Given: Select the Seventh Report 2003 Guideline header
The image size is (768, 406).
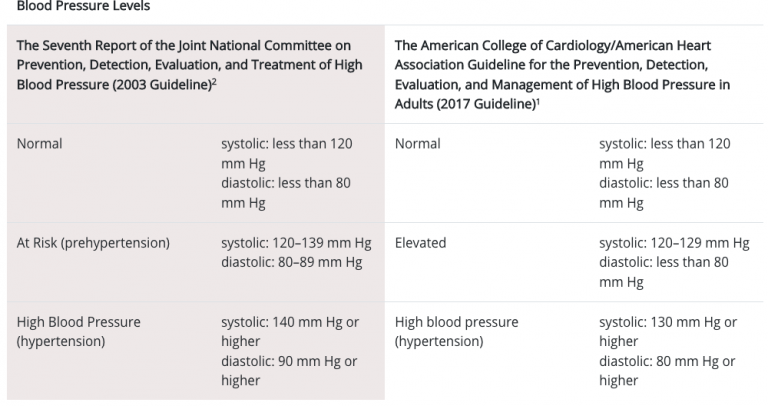Looking at the screenshot, I should pyautogui.click(x=190, y=65).
